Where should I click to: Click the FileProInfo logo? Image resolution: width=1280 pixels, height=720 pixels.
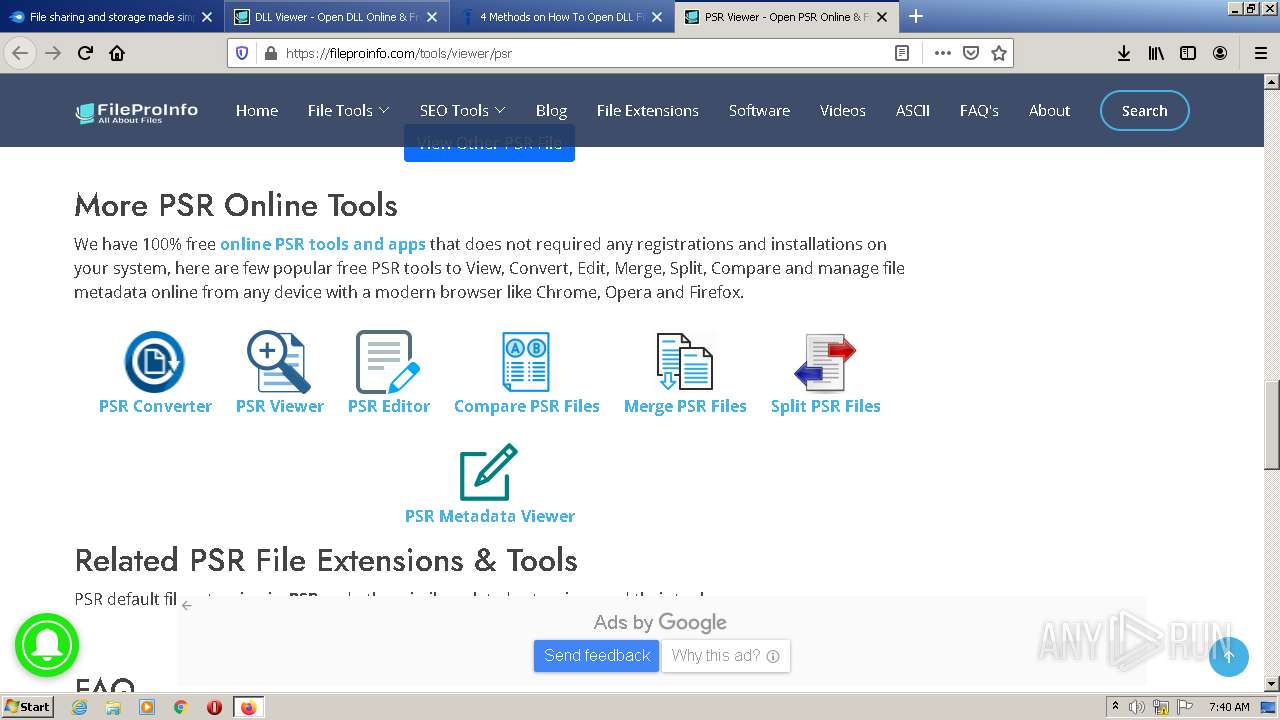[137, 112]
